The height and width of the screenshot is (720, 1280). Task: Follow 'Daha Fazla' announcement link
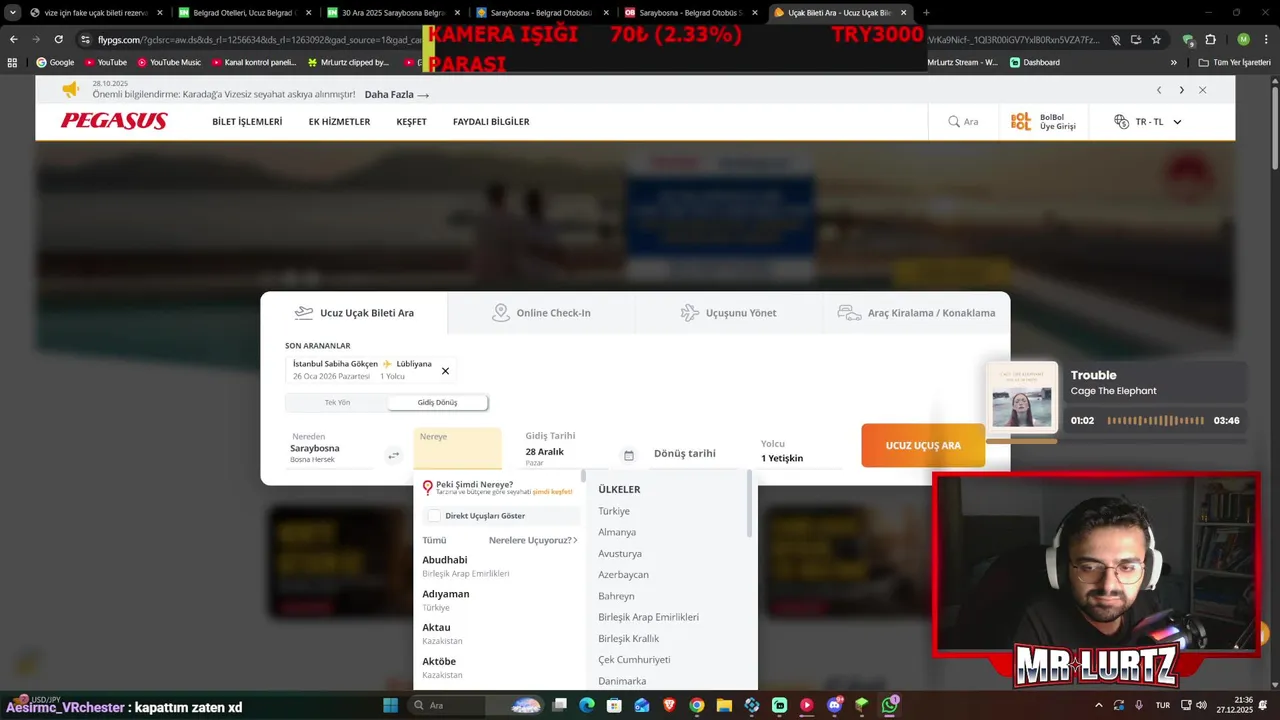pos(397,95)
